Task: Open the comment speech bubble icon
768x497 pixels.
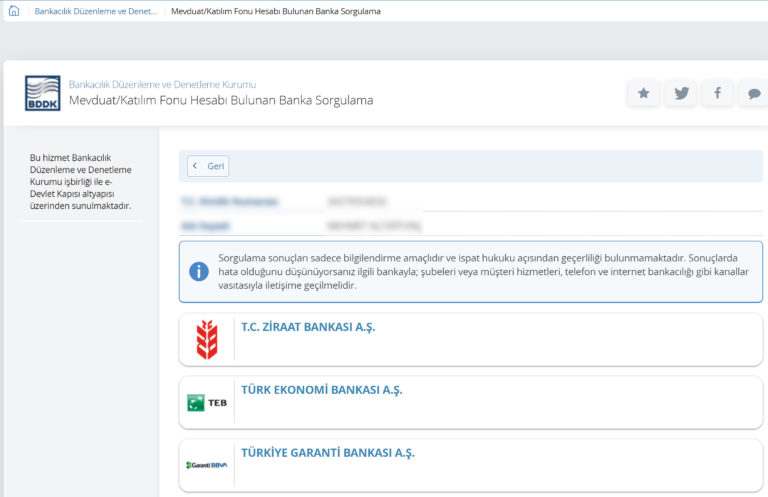Action: 752,93
